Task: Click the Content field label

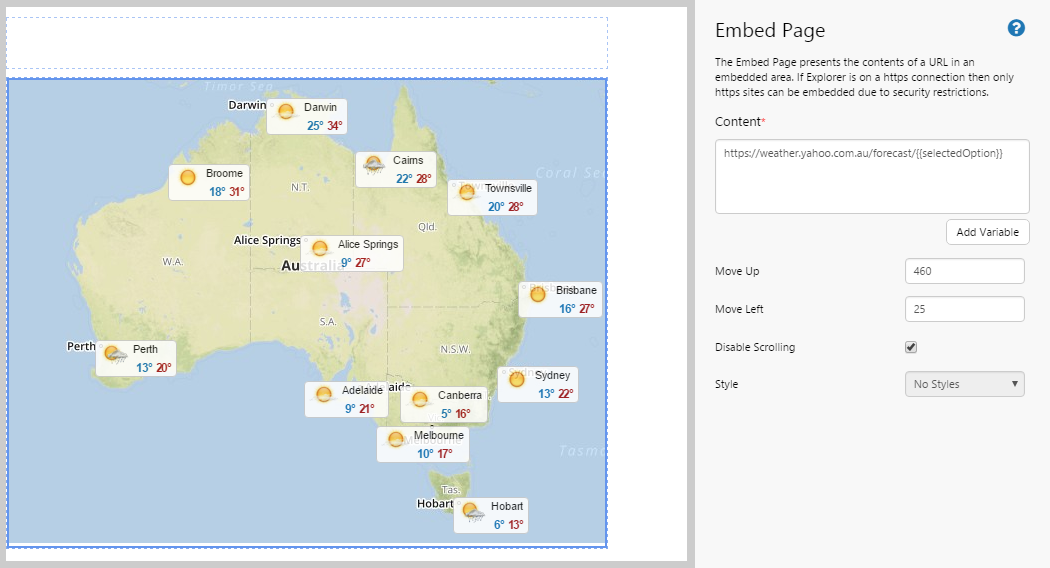Action: (740, 121)
